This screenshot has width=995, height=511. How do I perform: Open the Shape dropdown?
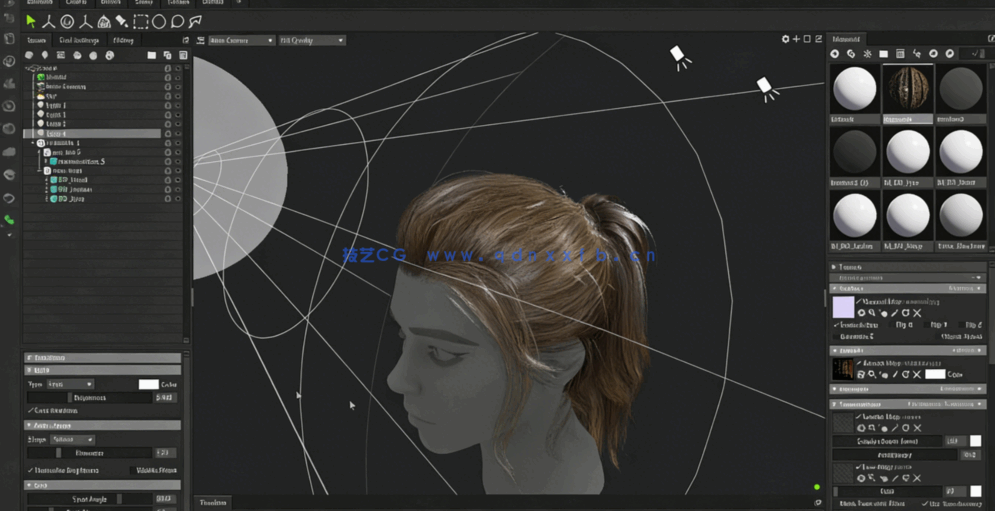[x=73, y=439]
